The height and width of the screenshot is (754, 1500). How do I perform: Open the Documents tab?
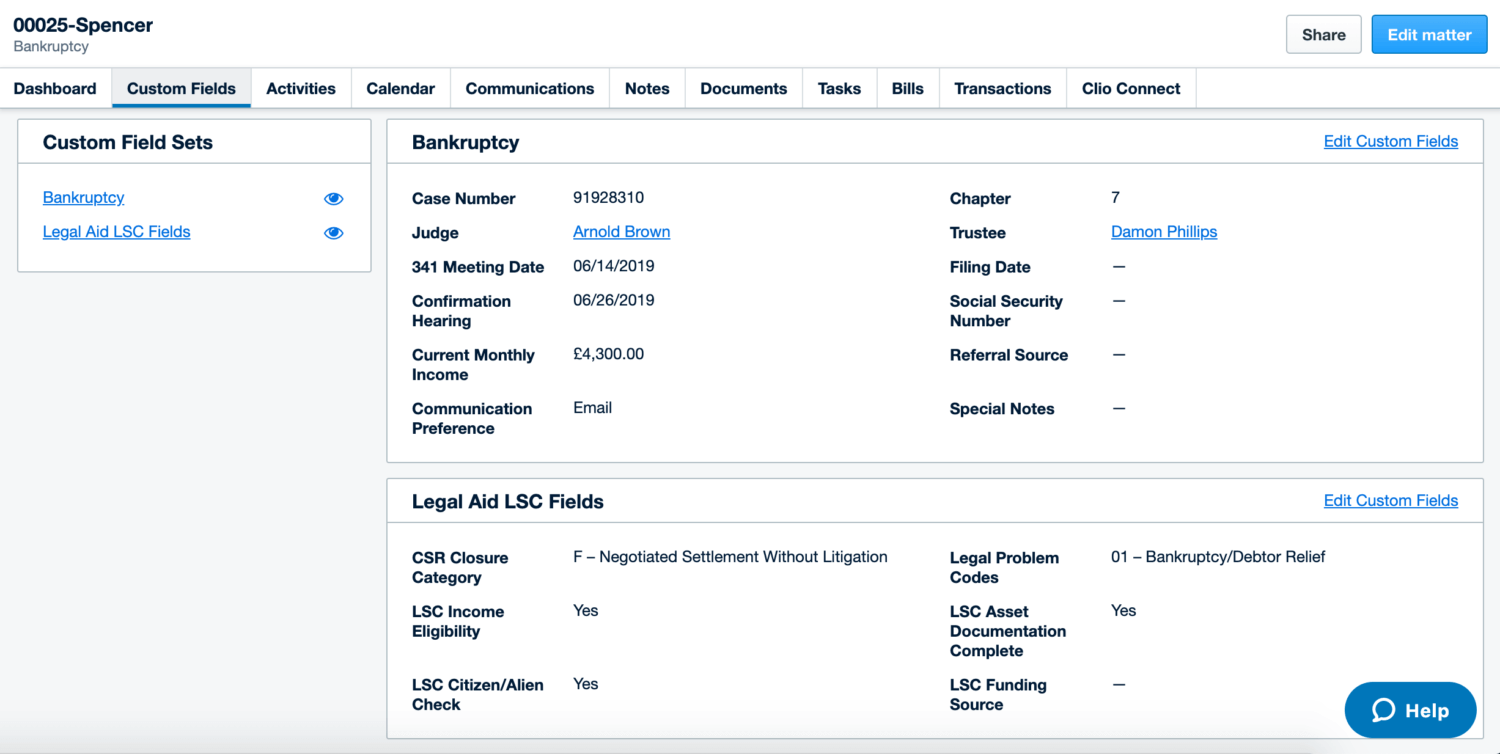pos(743,88)
